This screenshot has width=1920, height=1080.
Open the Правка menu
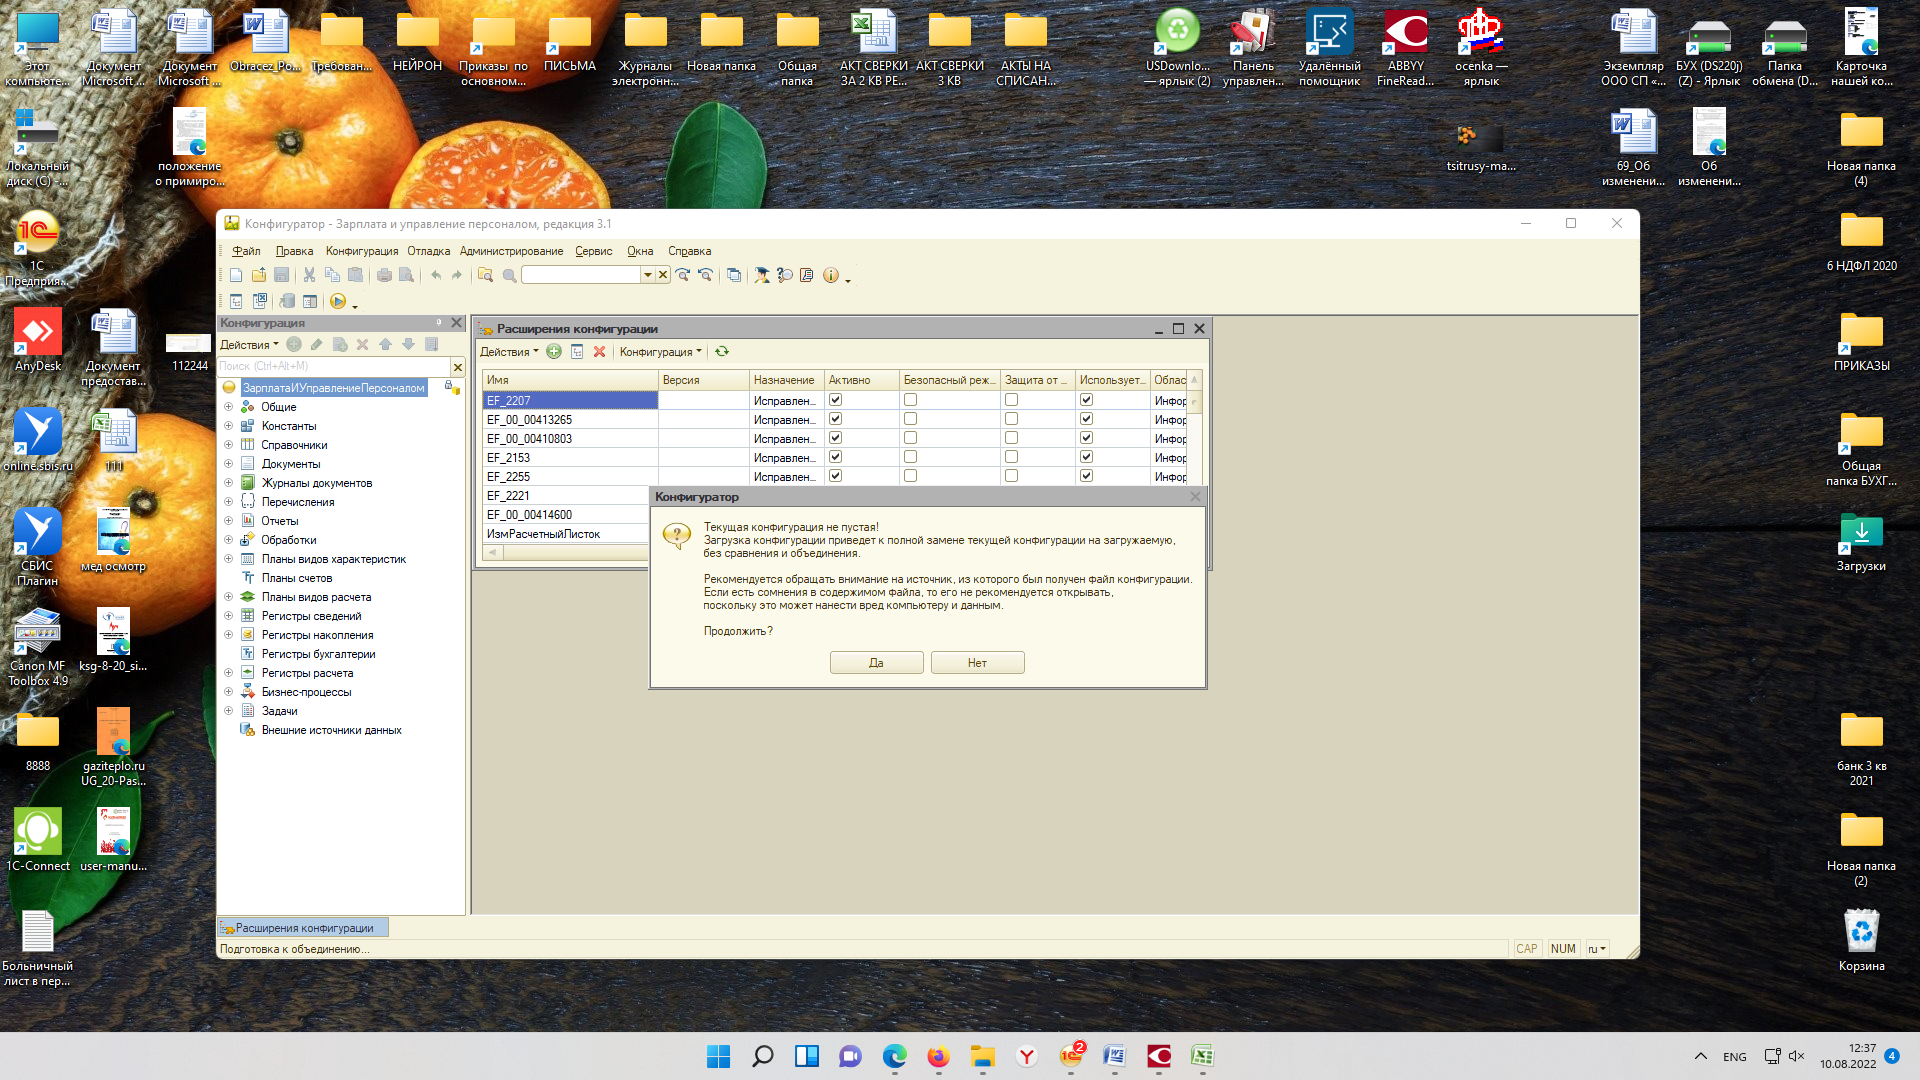(294, 251)
